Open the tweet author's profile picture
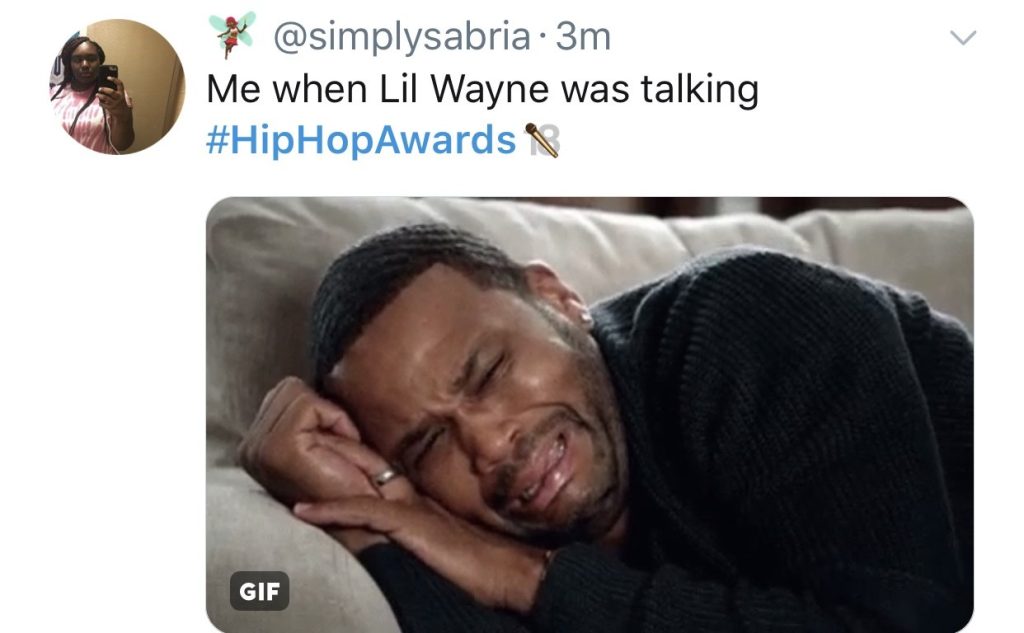This screenshot has width=1024, height=633. [x=118, y=87]
